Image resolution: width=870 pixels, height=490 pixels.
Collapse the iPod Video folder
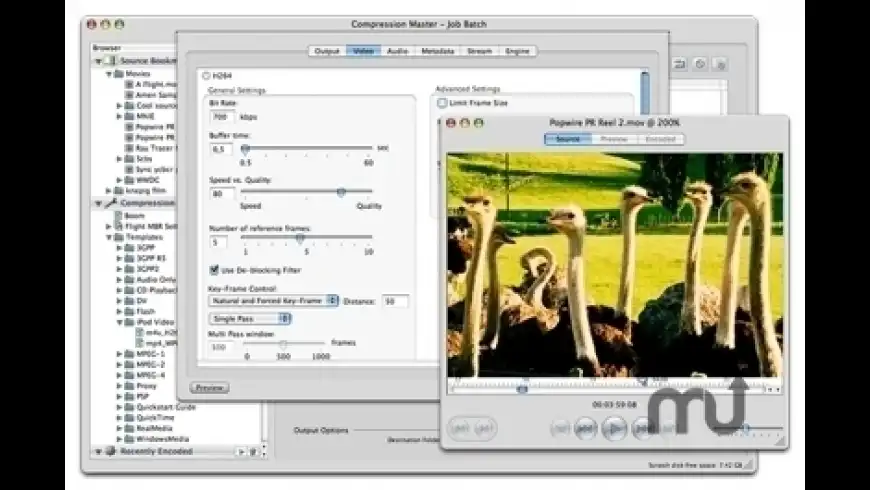(119, 322)
